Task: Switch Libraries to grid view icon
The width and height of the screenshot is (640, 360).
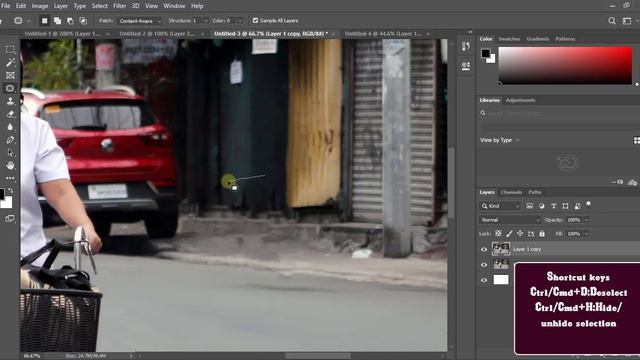Action: click(637, 140)
